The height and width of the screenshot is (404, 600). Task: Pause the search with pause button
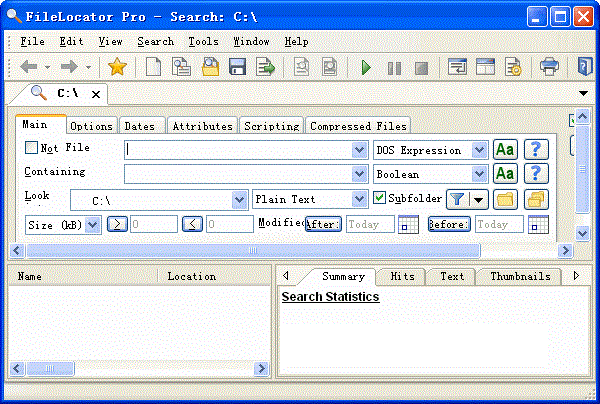click(394, 68)
